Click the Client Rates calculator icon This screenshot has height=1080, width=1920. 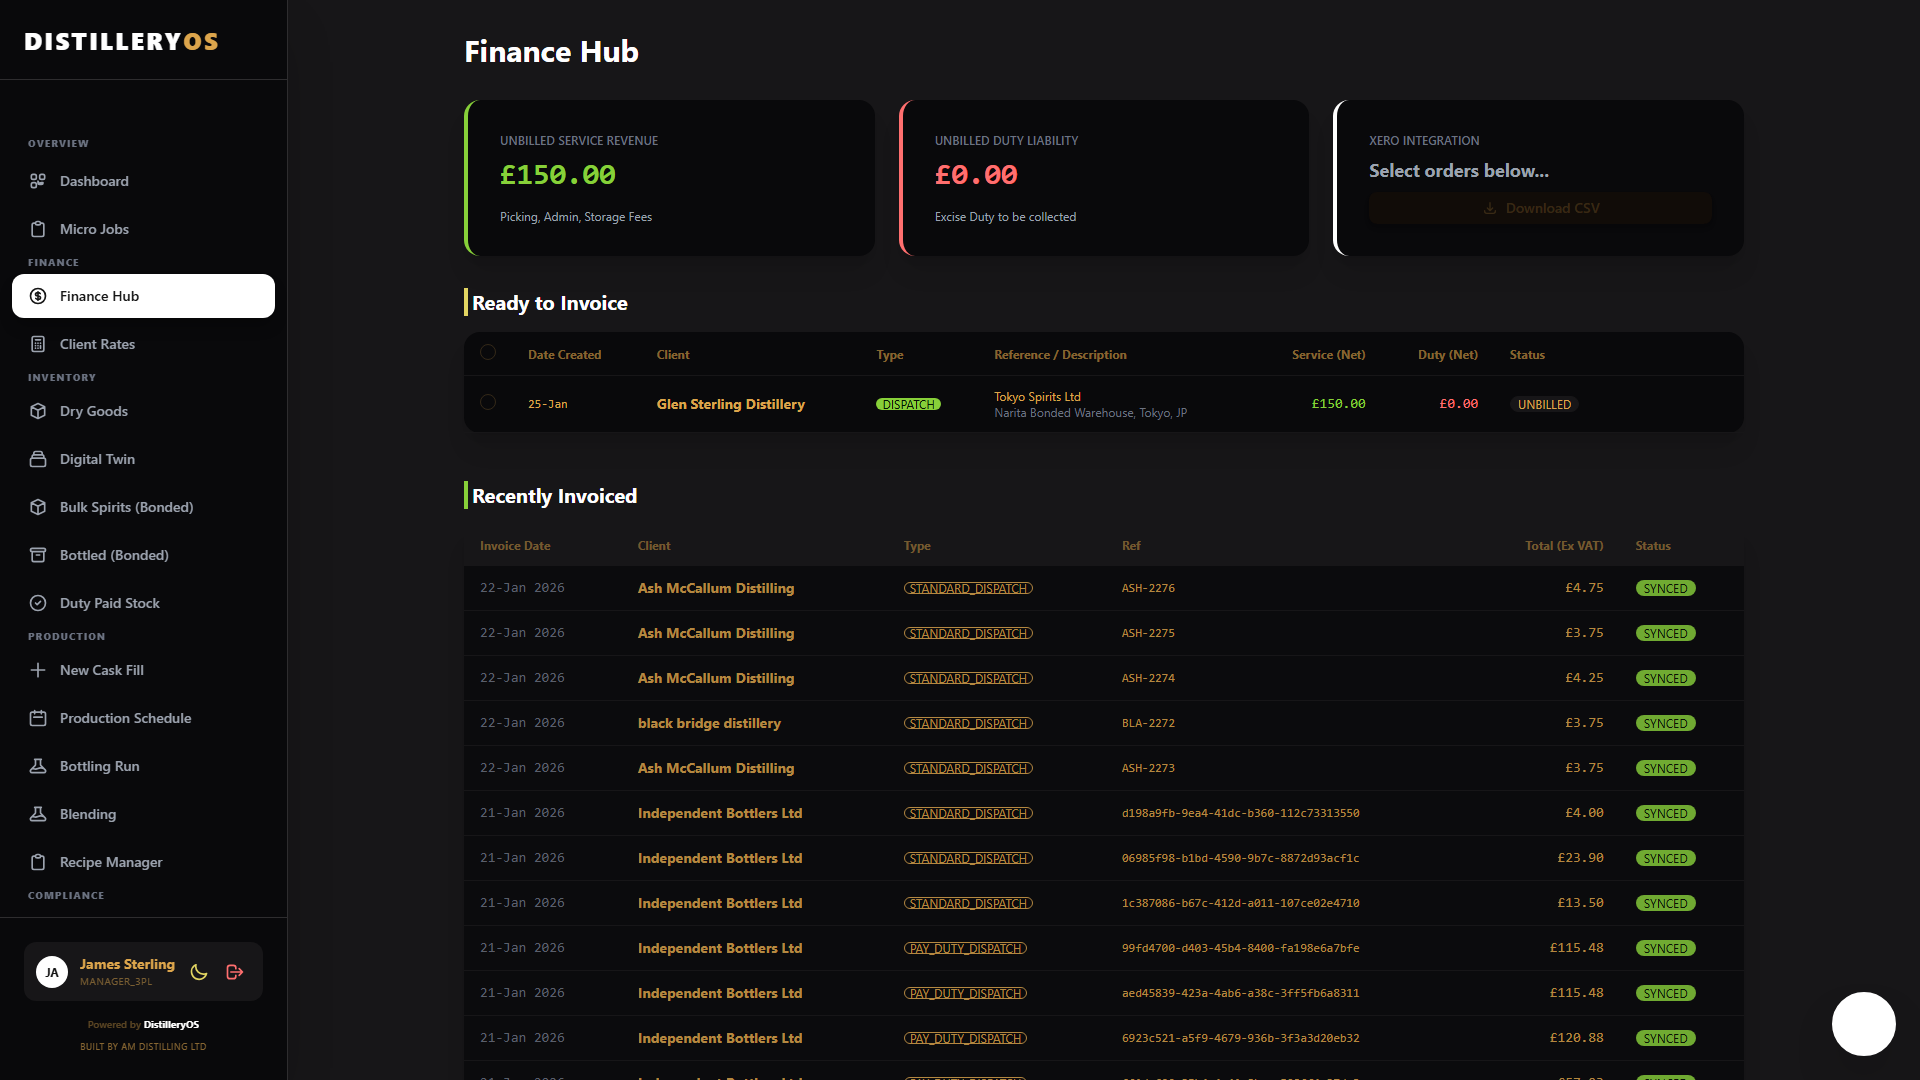click(38, 344)
